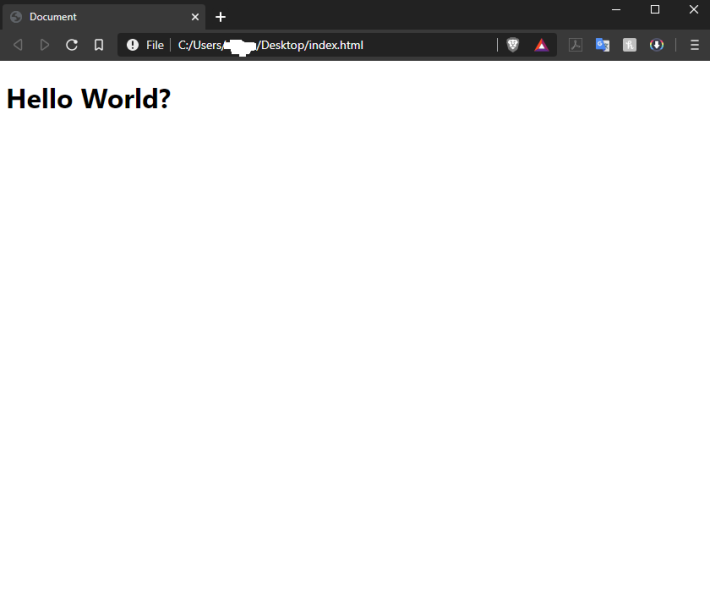Click the File label in the address bar
710x602 pixels.
click(155, 45)
